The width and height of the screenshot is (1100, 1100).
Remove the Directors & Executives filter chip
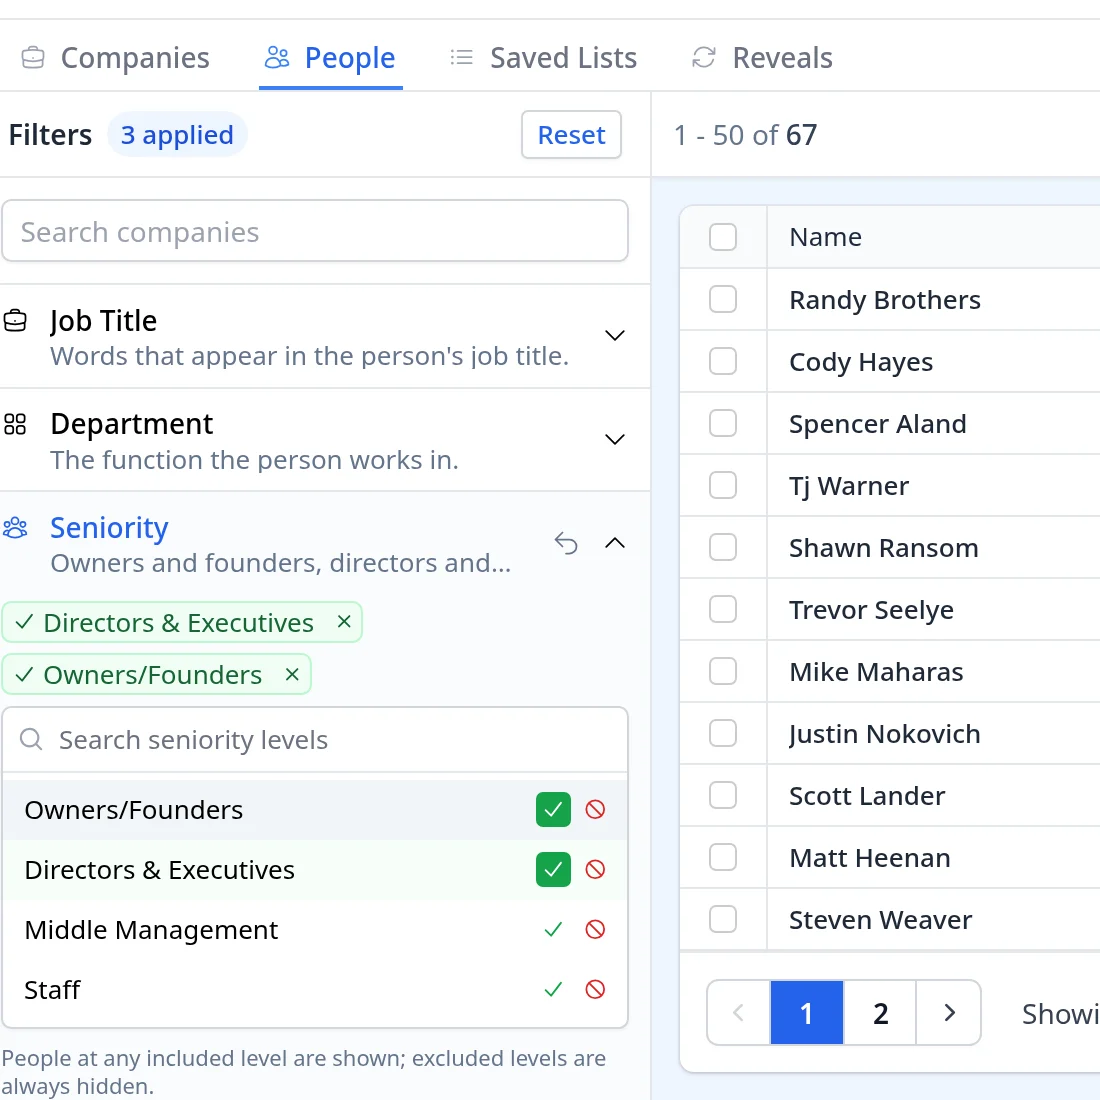[344, 622]
